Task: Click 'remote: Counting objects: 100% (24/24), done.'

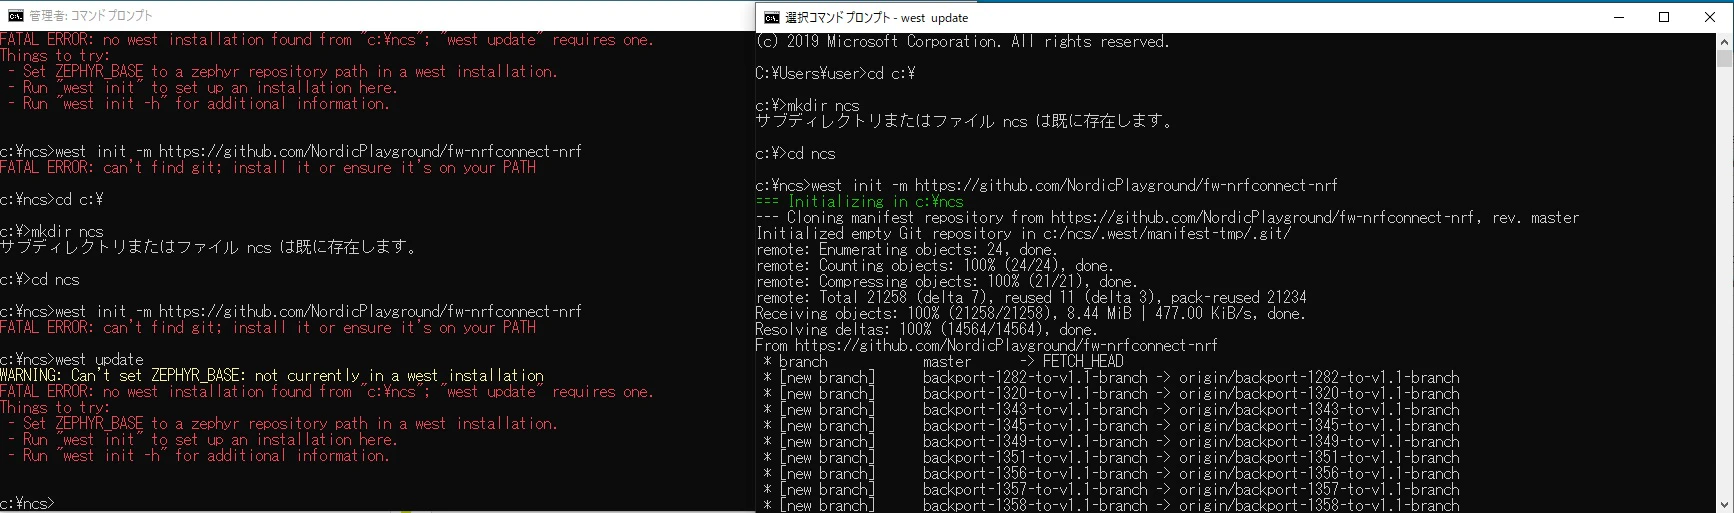Action: coord(934,265)
